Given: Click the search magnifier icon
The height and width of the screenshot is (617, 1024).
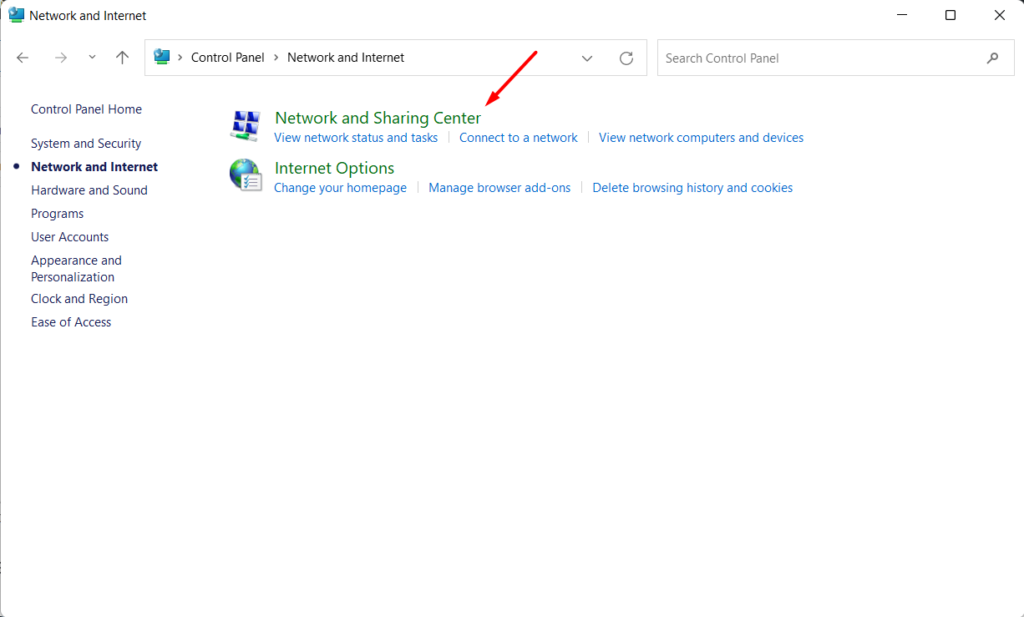Looking at the screenshot, I should point(993,58).
